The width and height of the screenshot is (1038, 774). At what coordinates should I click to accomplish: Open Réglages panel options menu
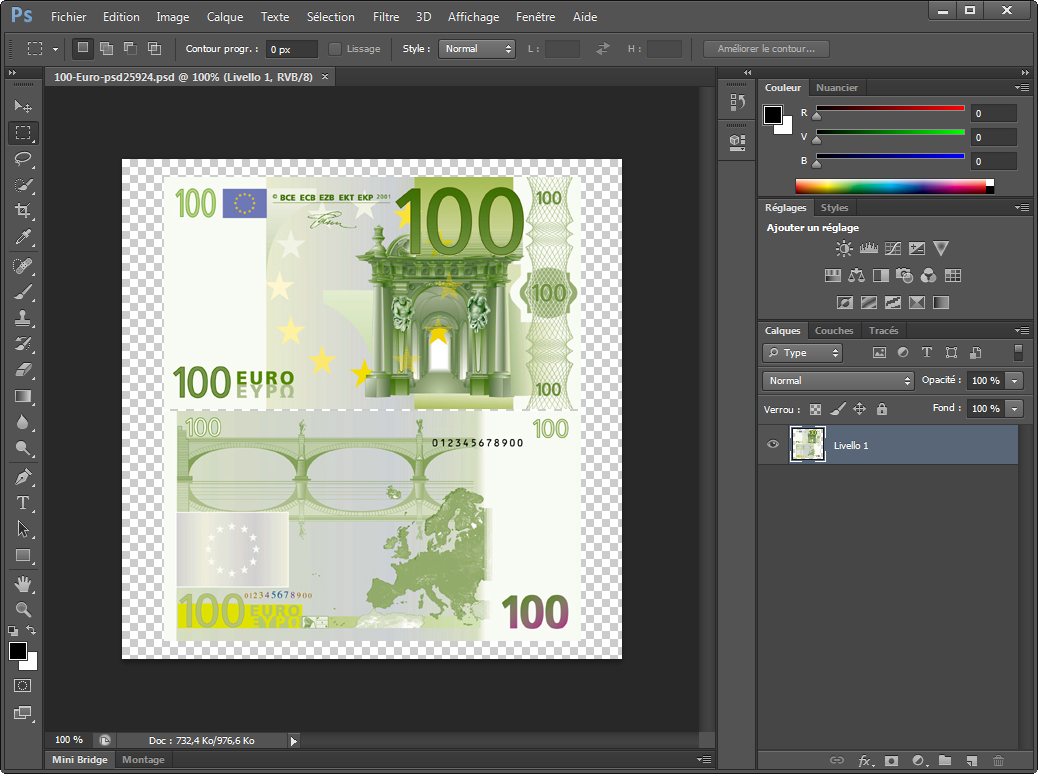pos(1022,207)
